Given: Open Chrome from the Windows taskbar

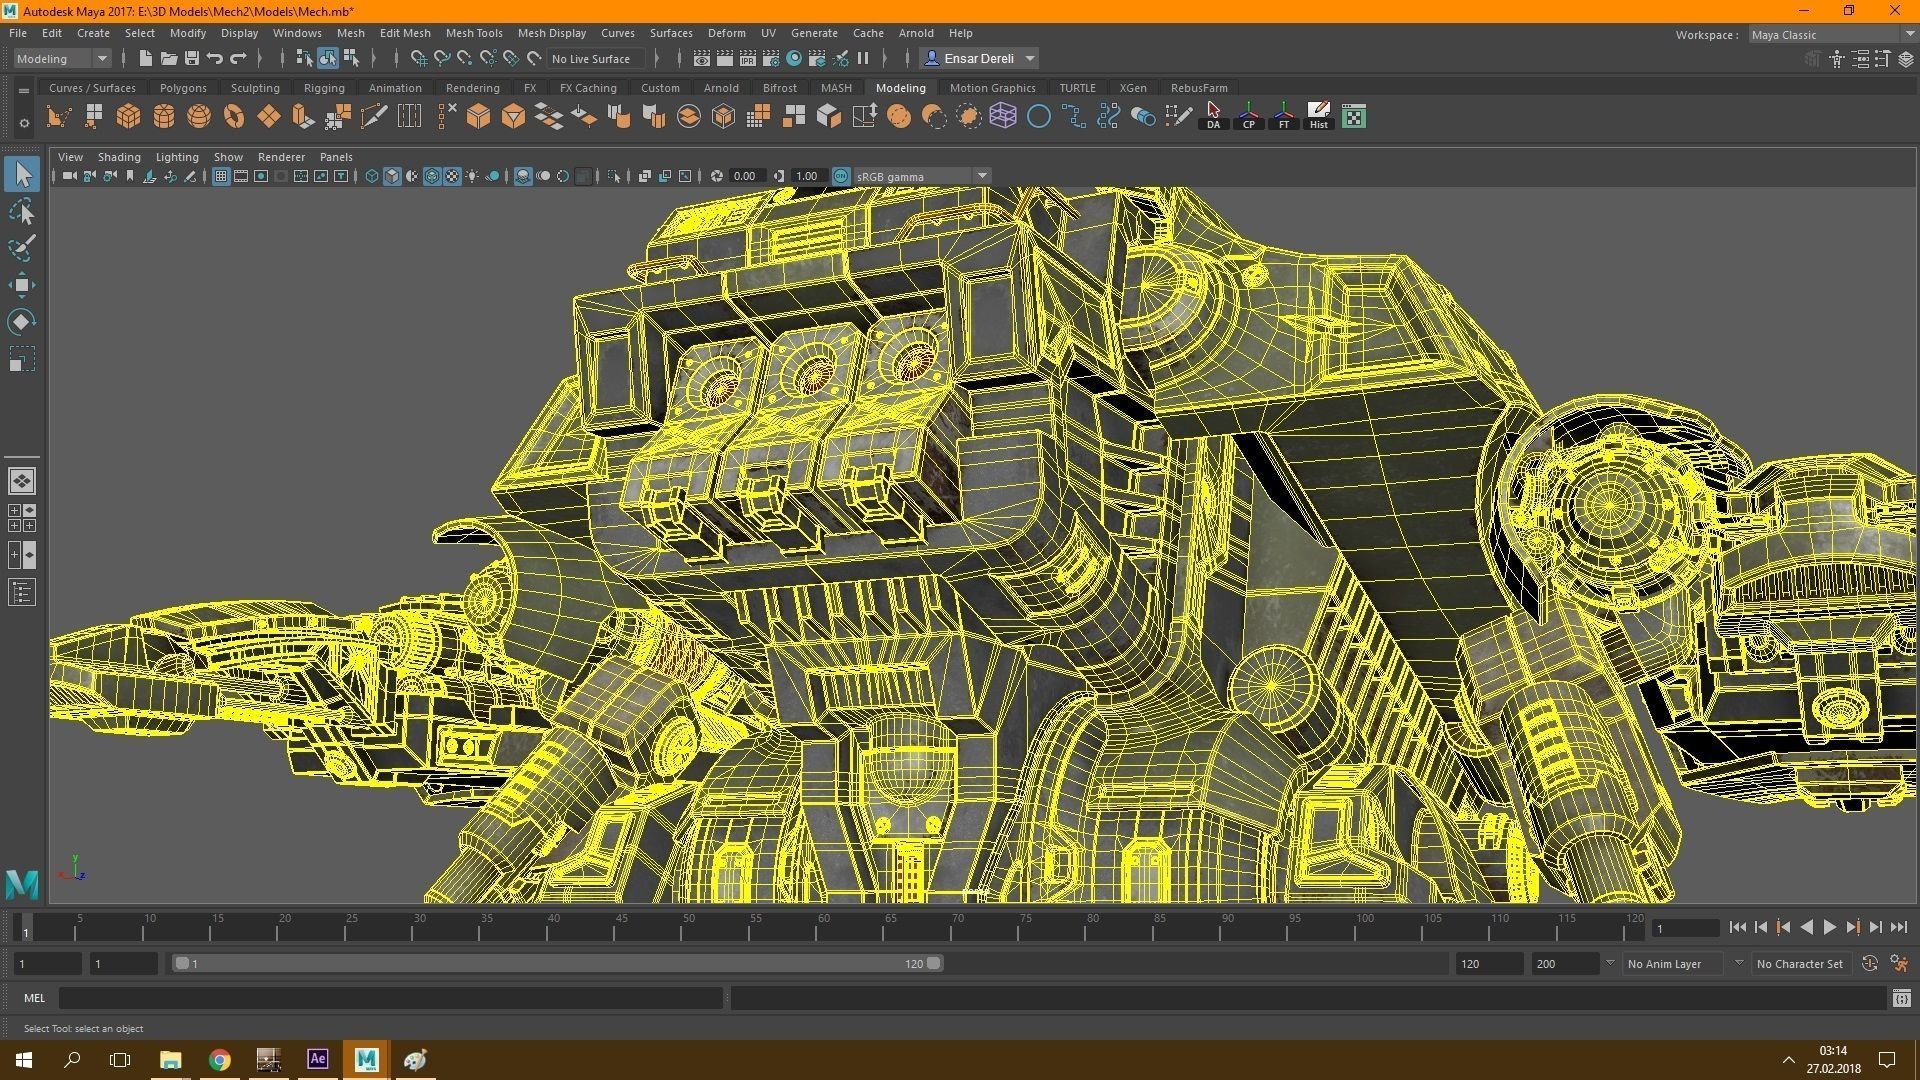Looking at the screenshot, I should pos(219,1059).
